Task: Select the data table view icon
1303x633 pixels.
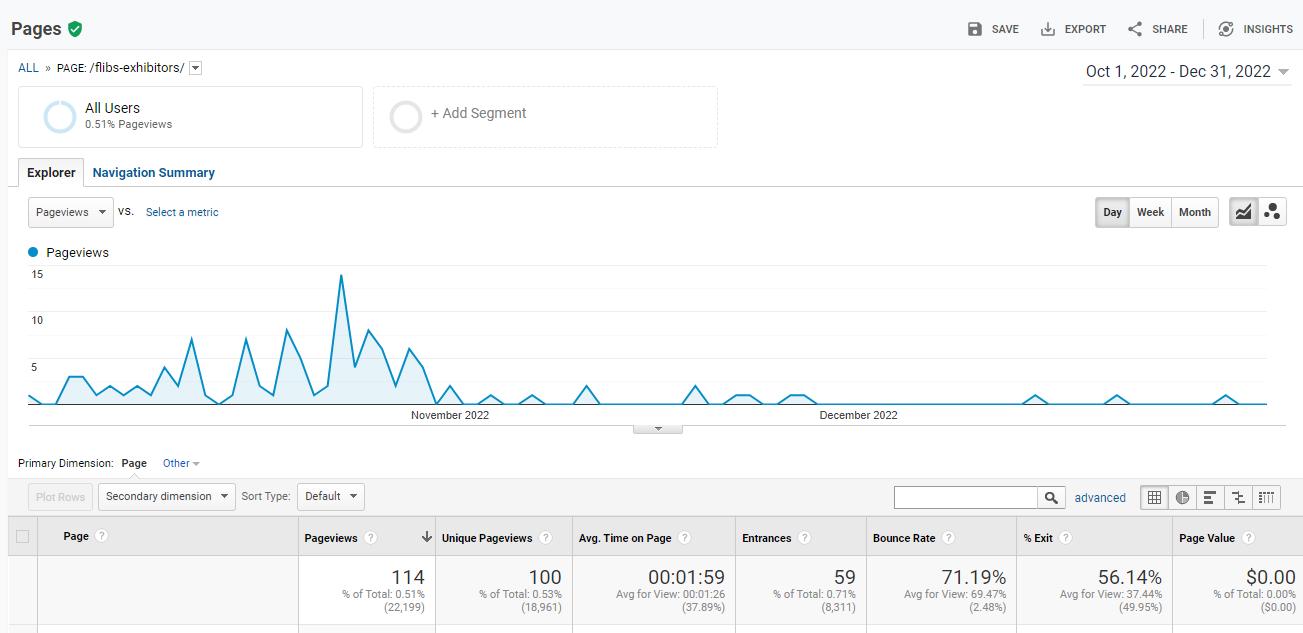Action: click(1155, 497)
